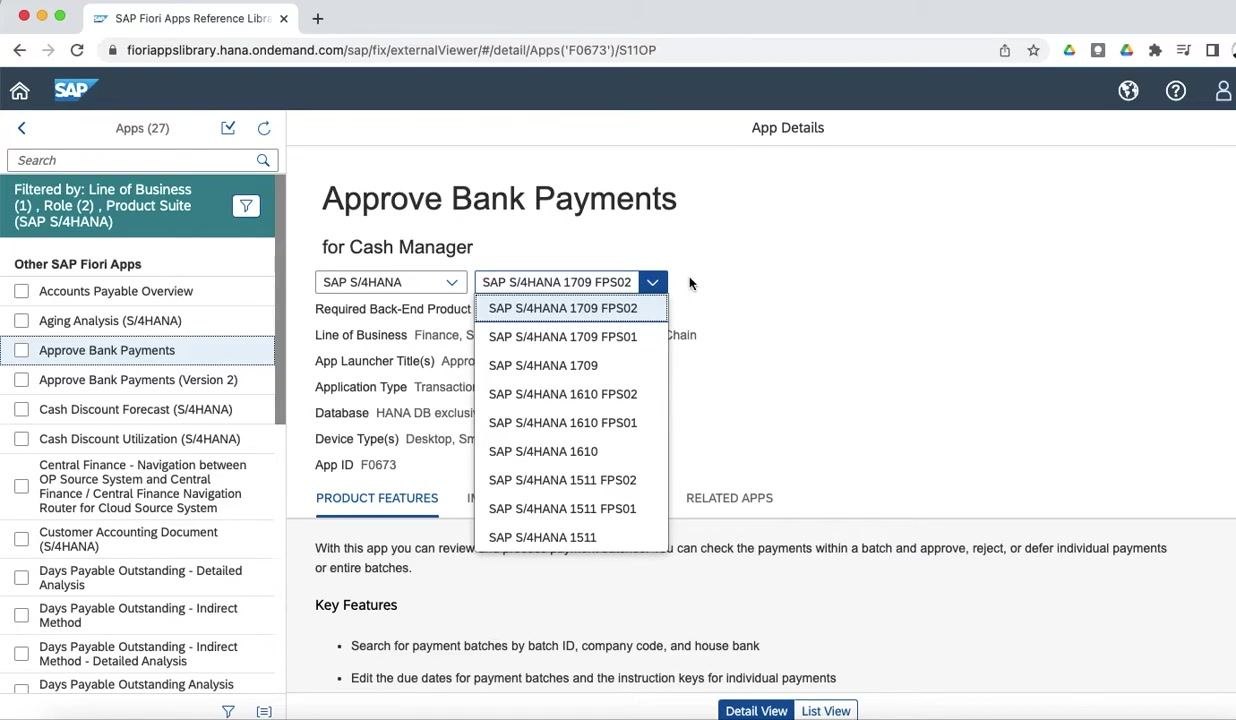Tick checkbox for Aging Analysis (S/4HANA)
This screenshot has width=1236, height=720.
coord(22,321)
